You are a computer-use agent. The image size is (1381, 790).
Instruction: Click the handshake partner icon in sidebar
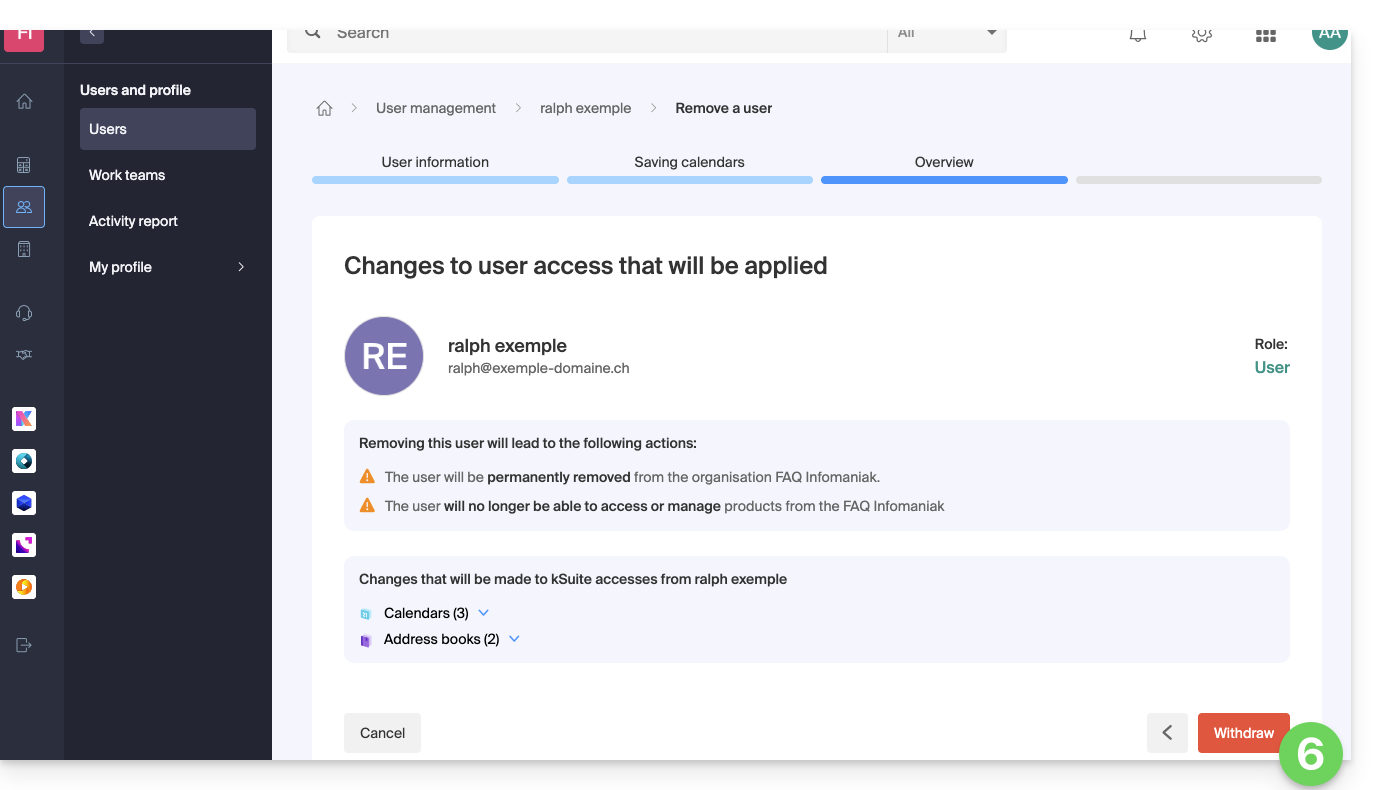[24, 355]
